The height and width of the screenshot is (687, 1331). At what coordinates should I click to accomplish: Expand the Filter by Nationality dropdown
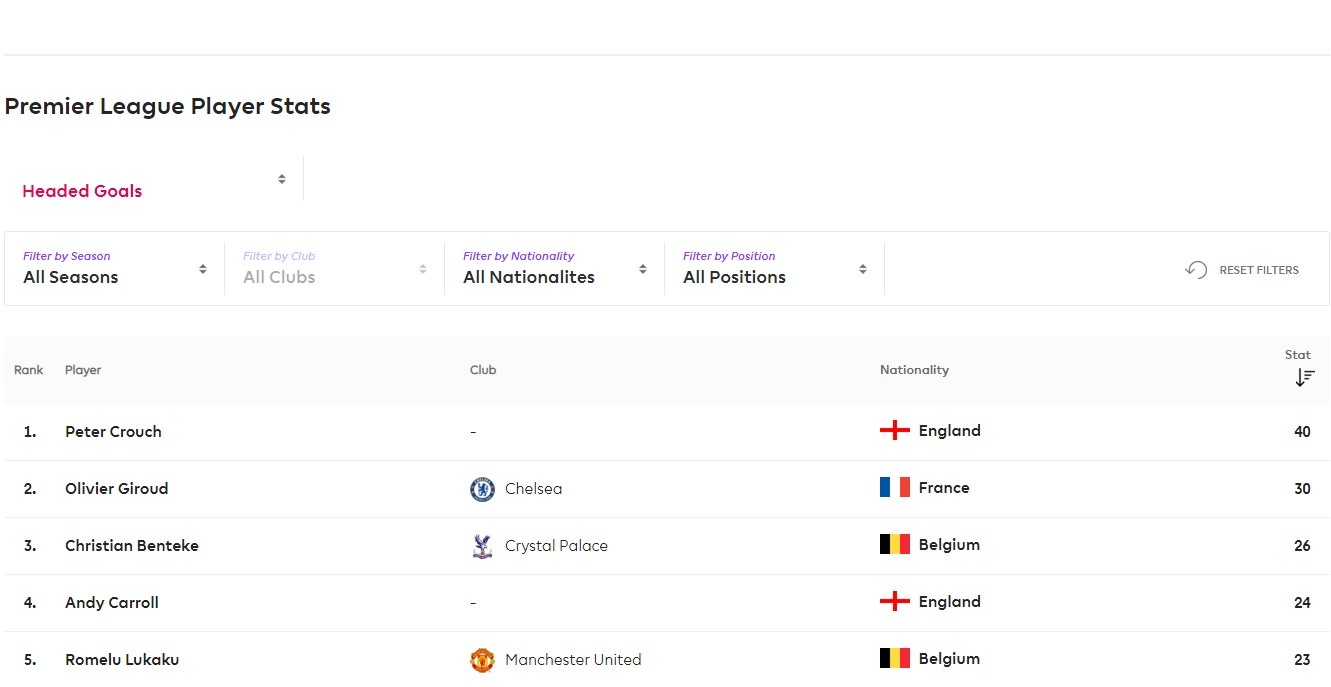pos(555,269)
